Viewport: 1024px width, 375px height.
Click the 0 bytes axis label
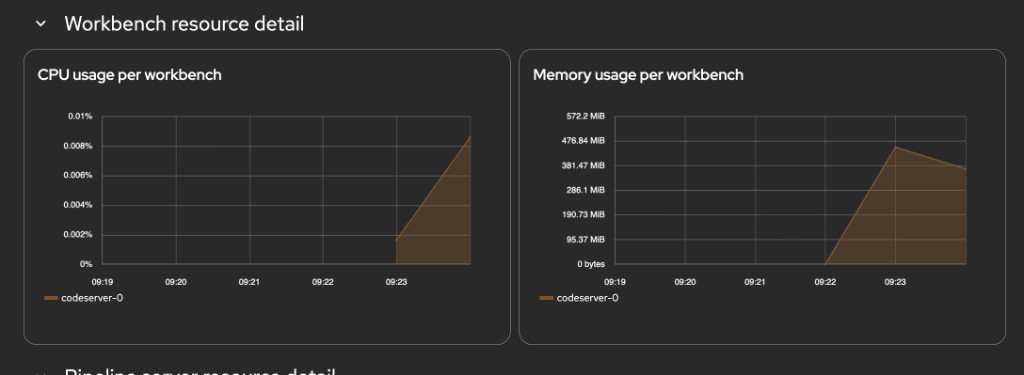coord(591,265)
